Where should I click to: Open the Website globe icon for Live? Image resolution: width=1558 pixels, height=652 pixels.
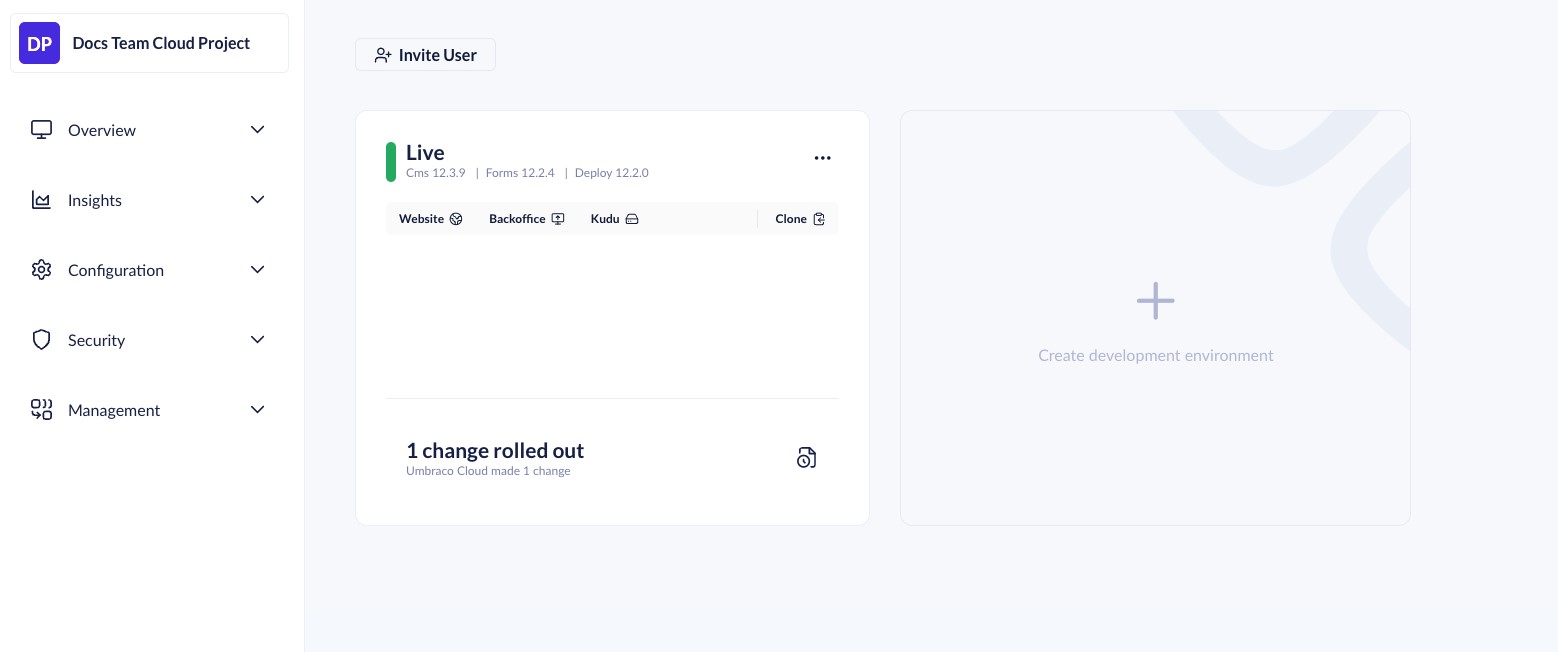pyautogui.click(x=456, y=219)
